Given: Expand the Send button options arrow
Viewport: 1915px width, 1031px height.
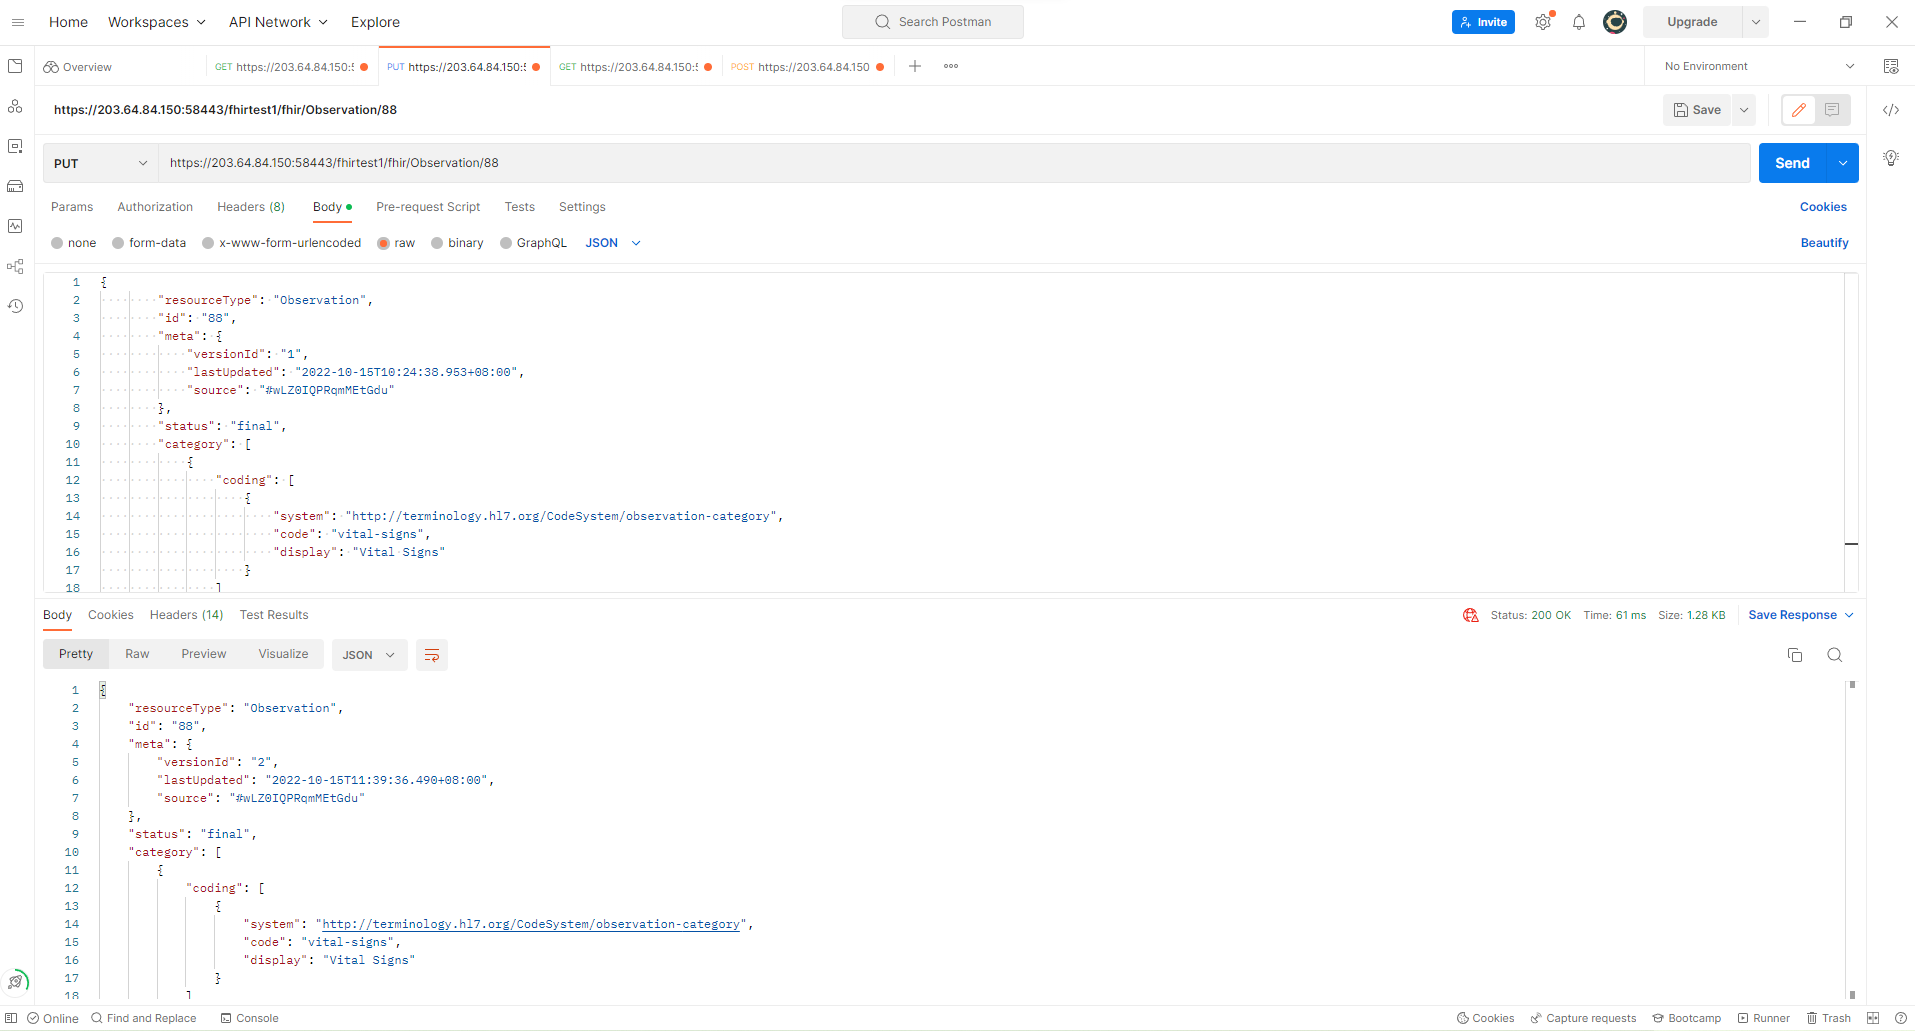Looking at the screenshot, I should point(1843,163).
